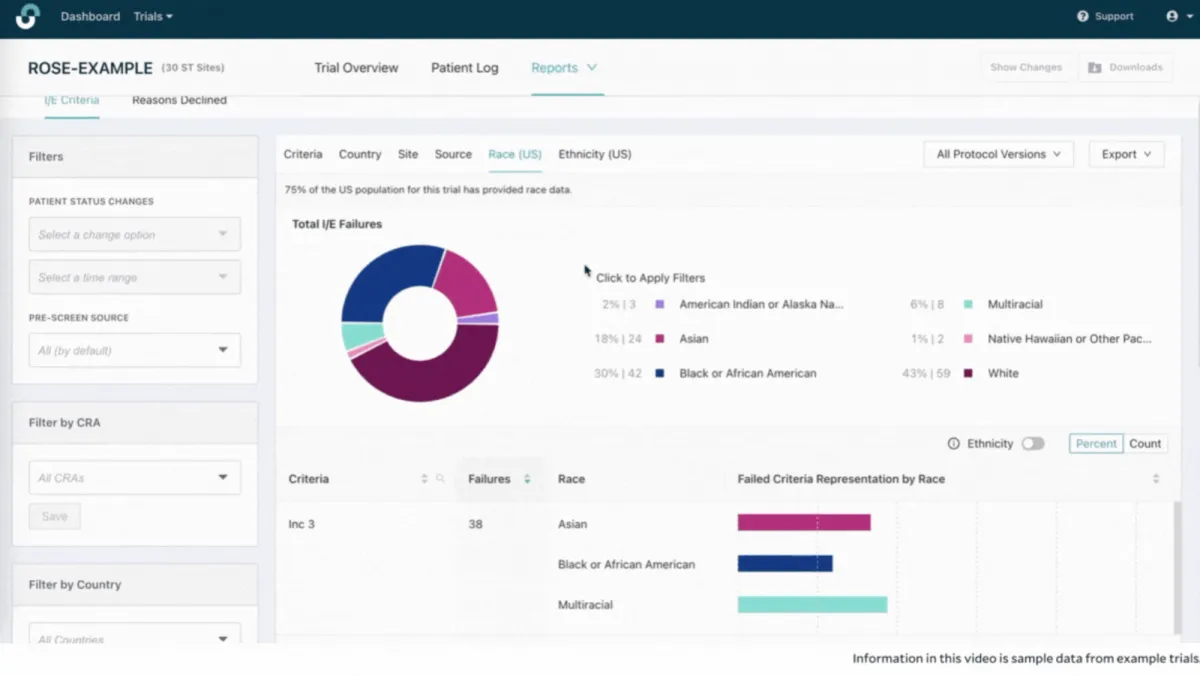Click search icon in Criteria column header
This screenshot has width=1200, height=676.
tap(440, 479)
